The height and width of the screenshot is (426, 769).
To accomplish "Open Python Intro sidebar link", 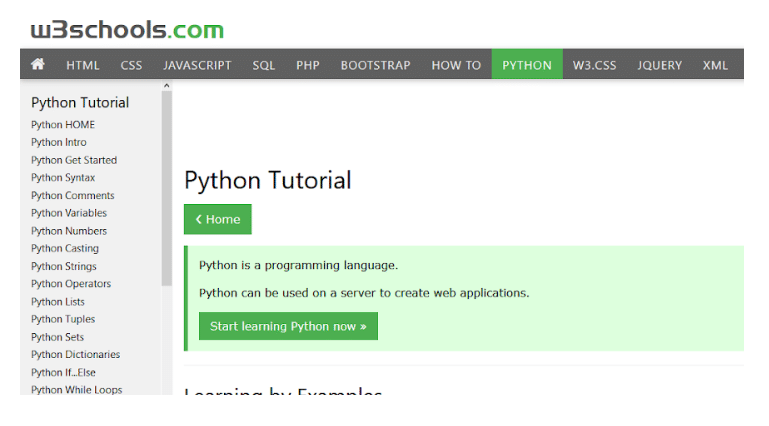I will tap(59, 142).
